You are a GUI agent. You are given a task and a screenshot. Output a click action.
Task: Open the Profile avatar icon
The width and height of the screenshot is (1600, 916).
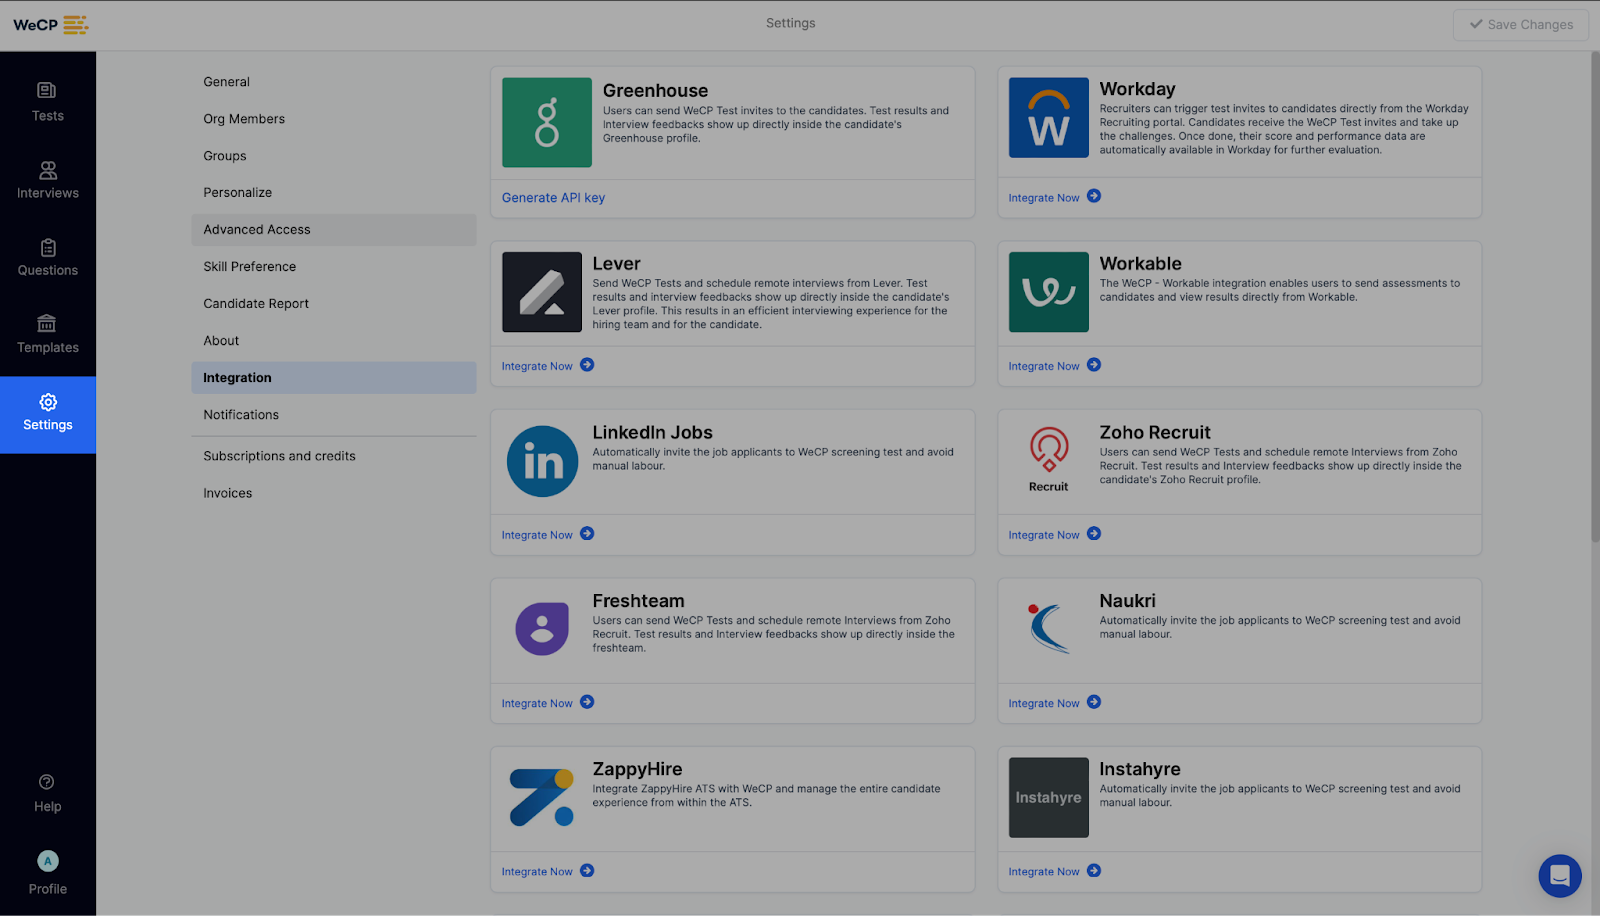[x=48, y=861]
